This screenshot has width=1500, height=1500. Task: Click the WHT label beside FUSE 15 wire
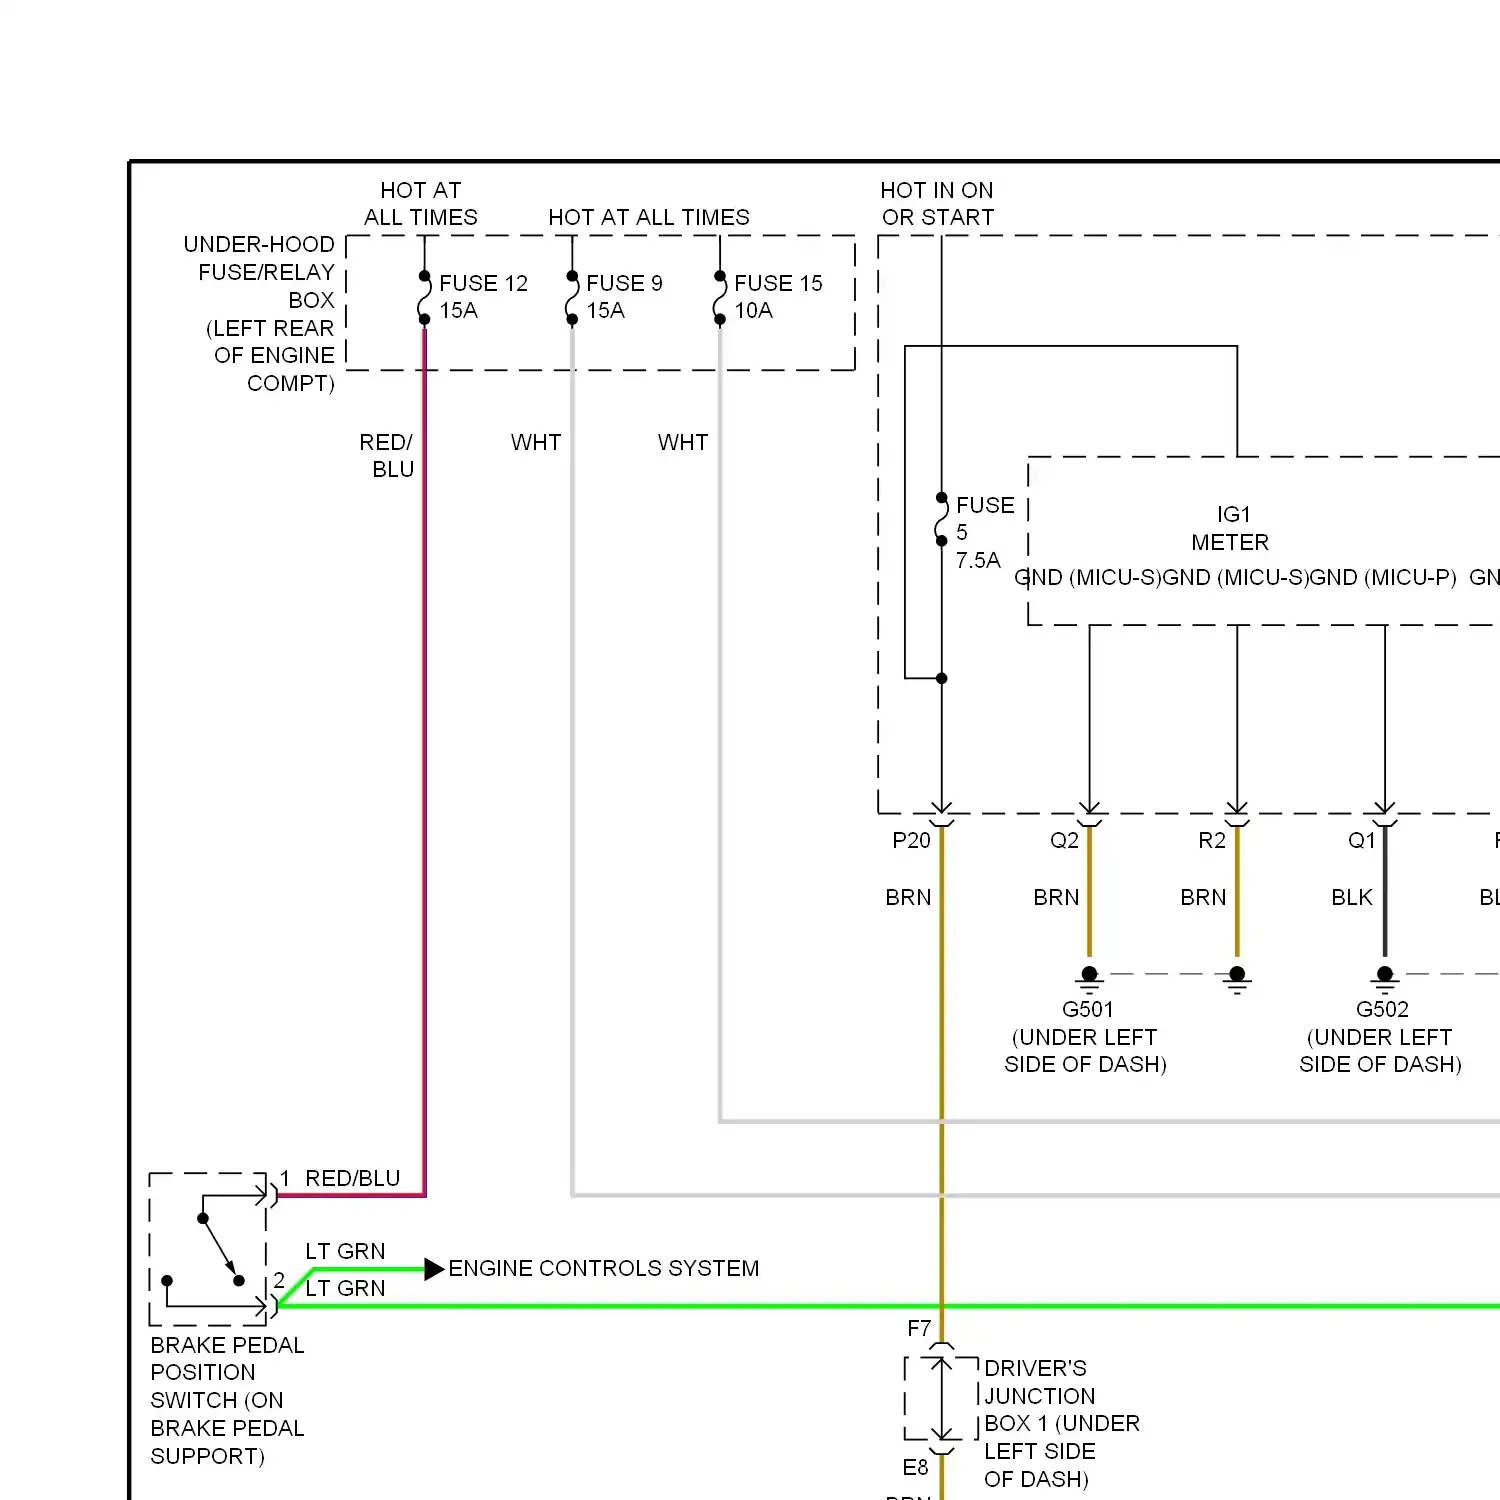click(x=683, y=442)
